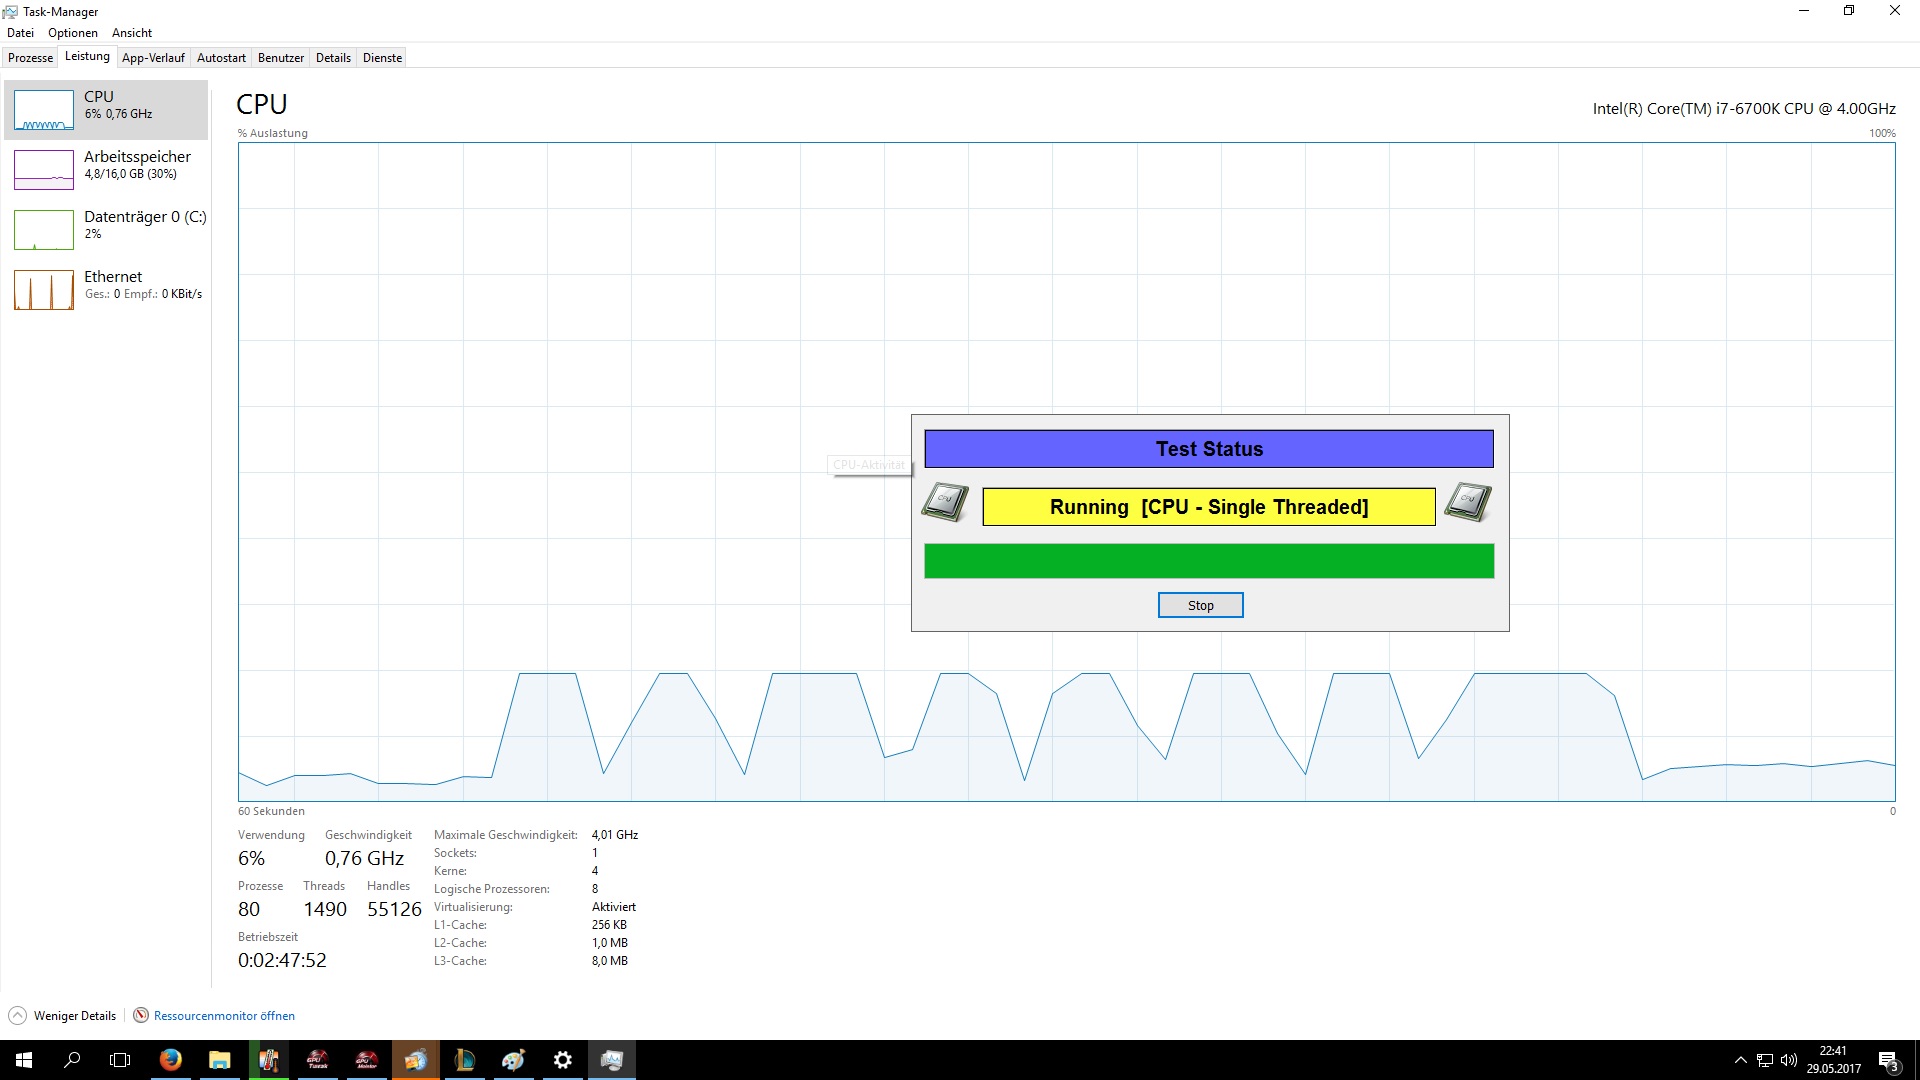Open the Ressourcenmonitor icon link
1920x1080 pixels.
coord(141,1015)
